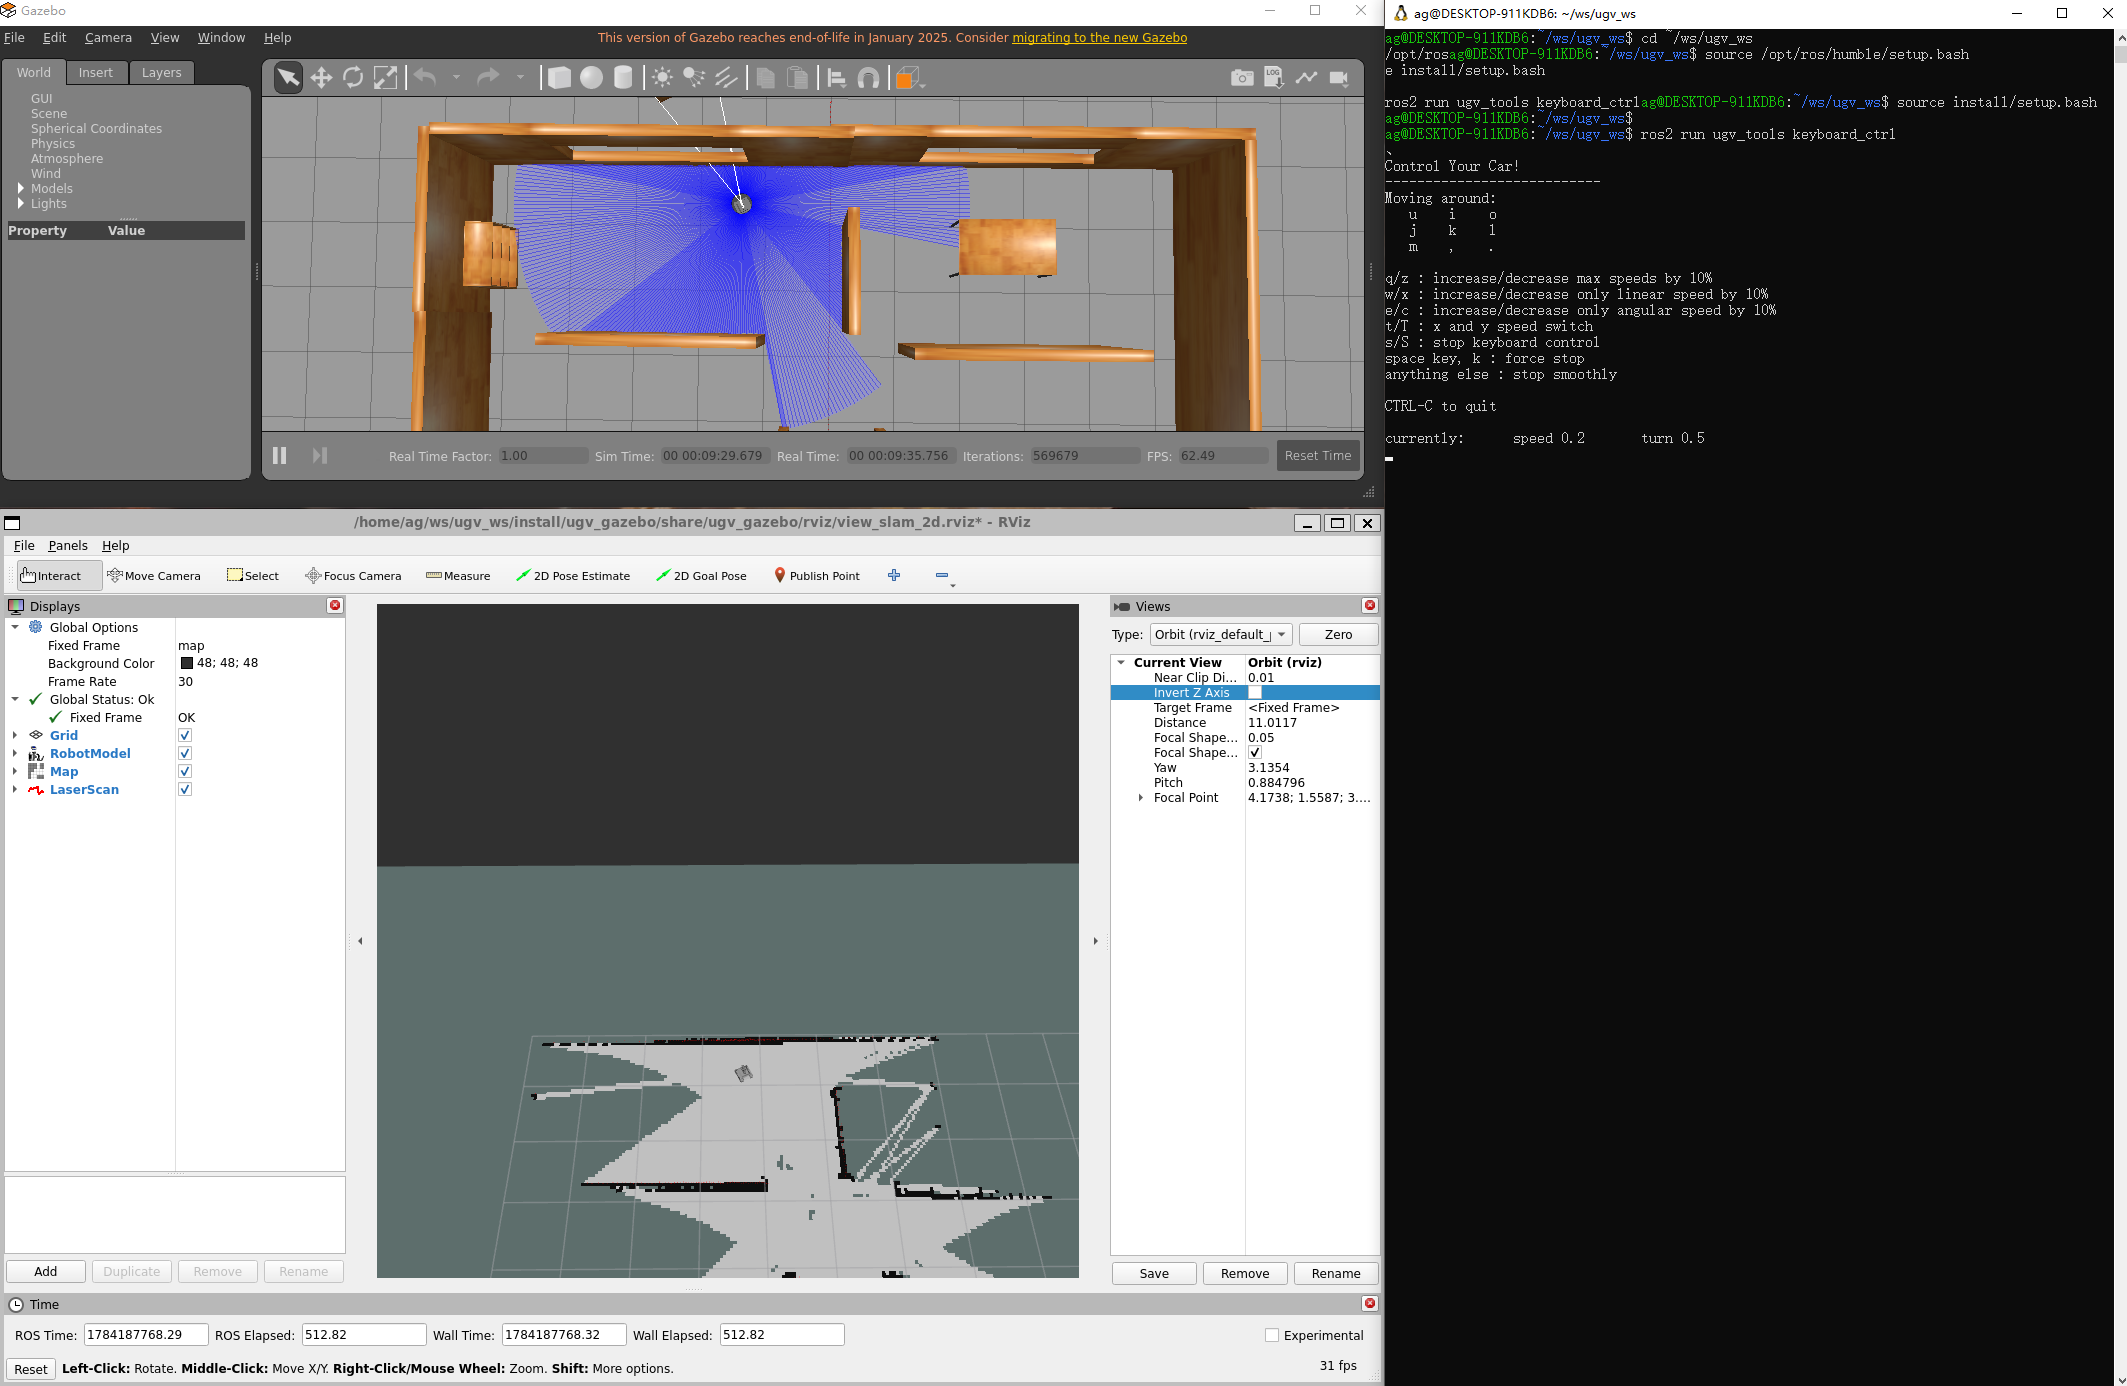Expand the RobotModel display item

point(15,753)
